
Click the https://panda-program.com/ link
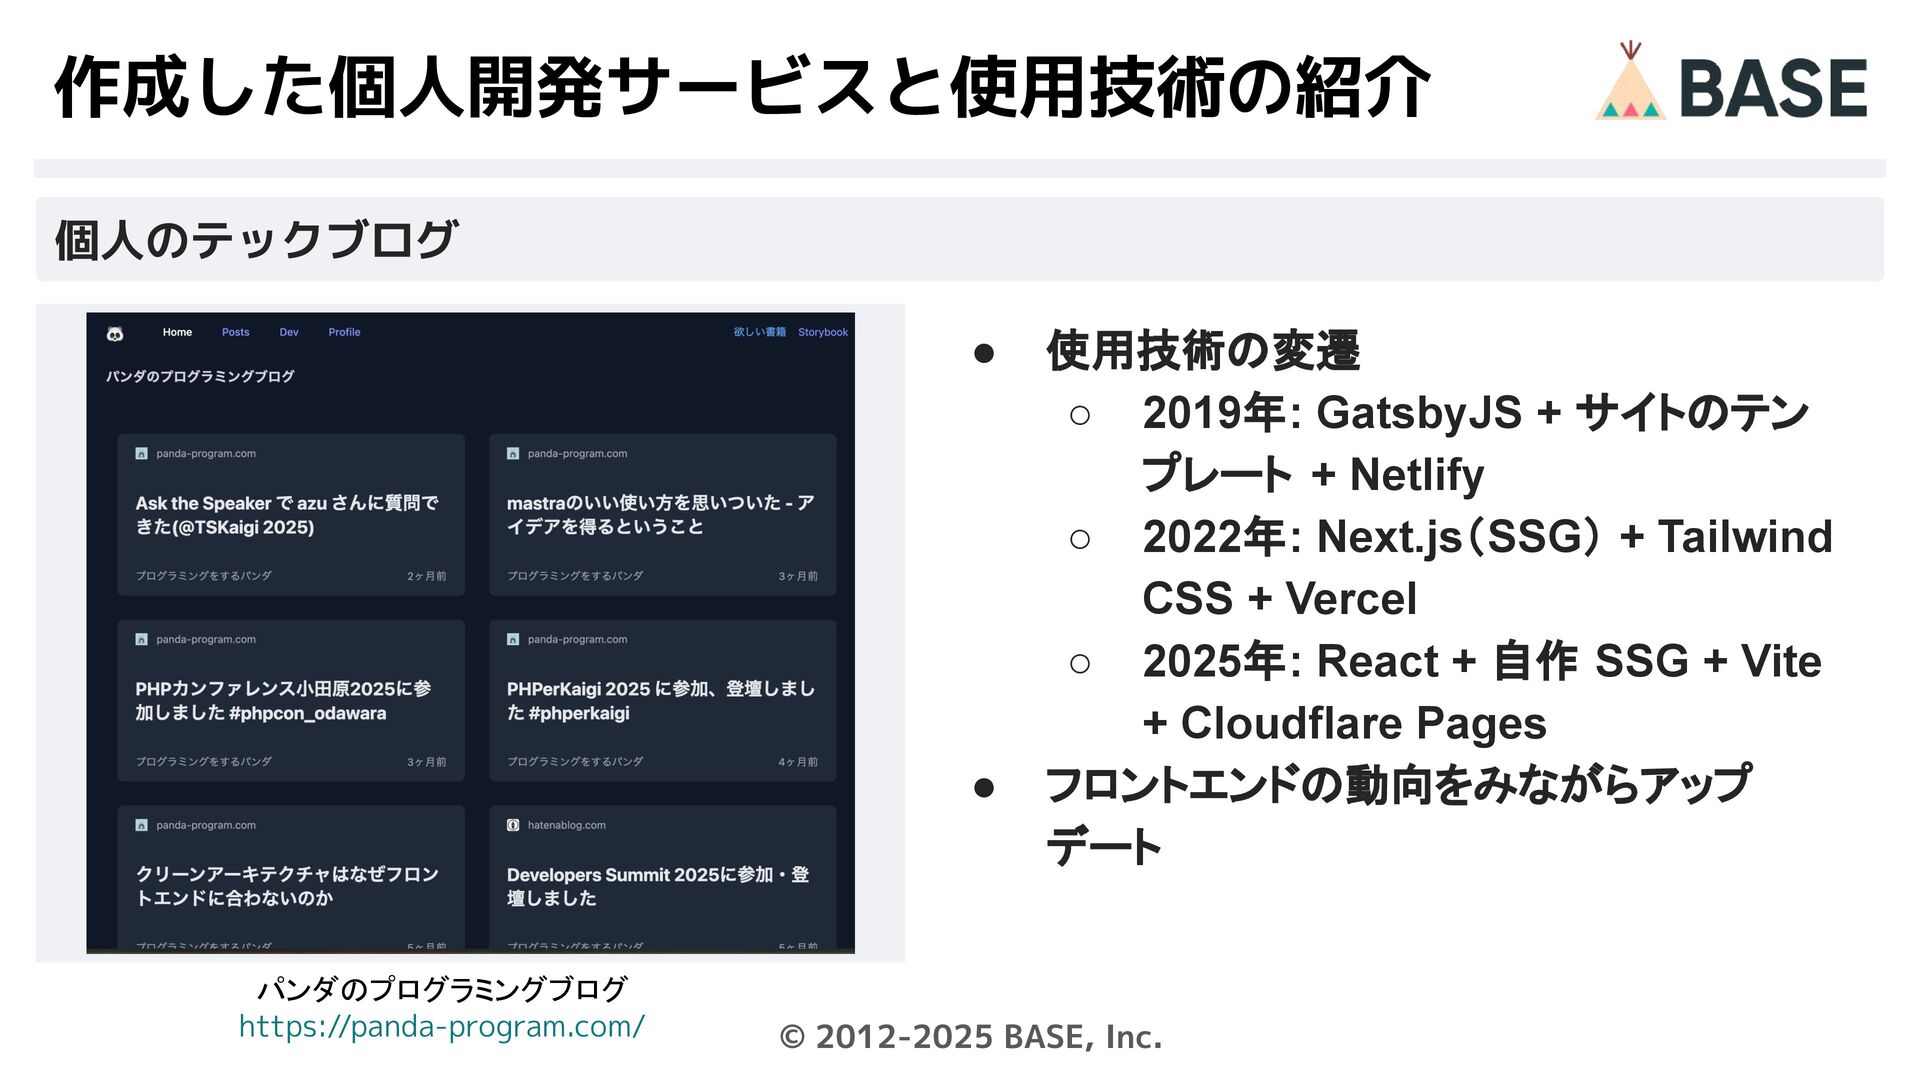pos(441,1027)
